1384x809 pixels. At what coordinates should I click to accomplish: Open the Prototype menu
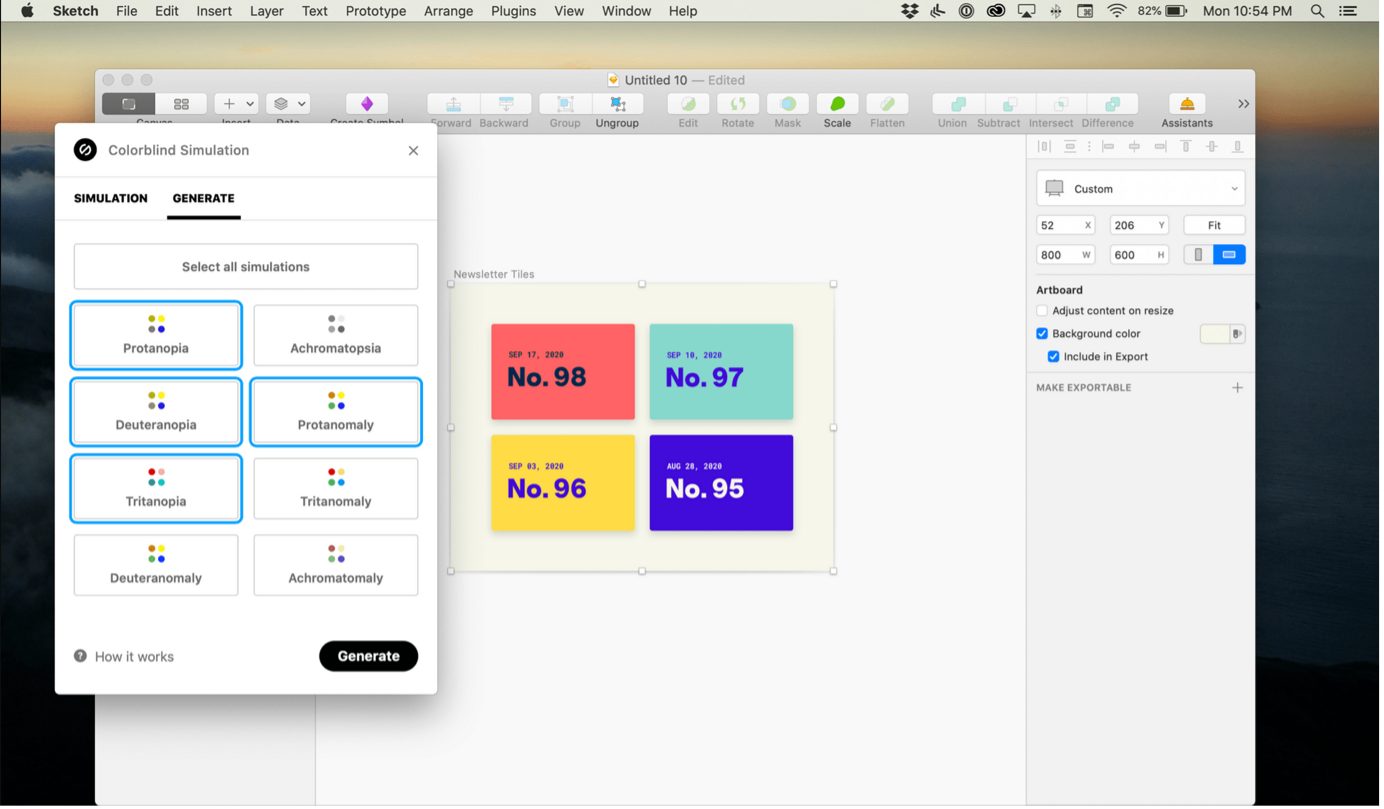377,11
